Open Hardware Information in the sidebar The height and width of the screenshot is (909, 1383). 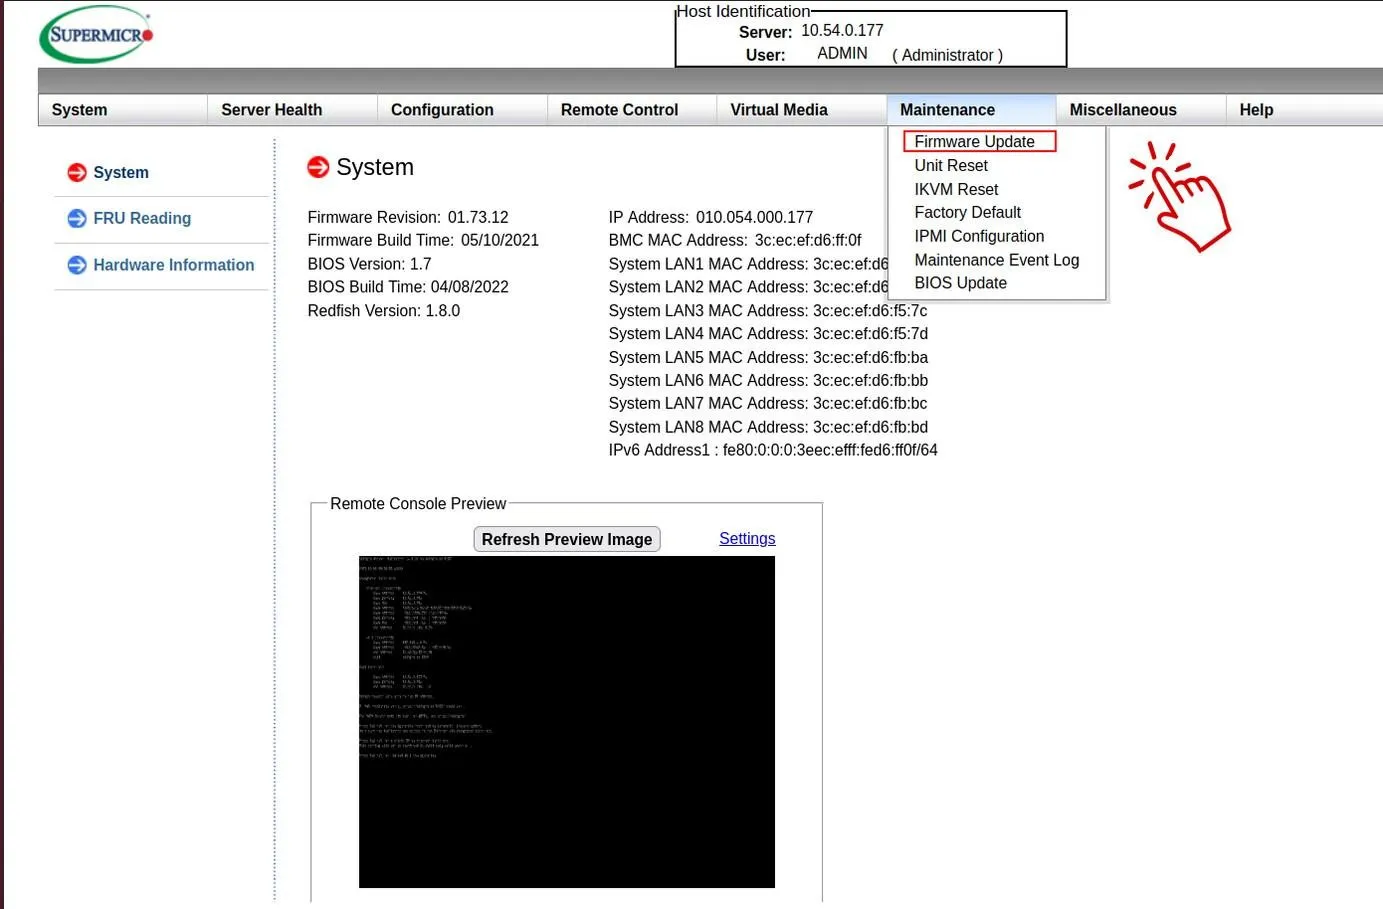point(173,265)
